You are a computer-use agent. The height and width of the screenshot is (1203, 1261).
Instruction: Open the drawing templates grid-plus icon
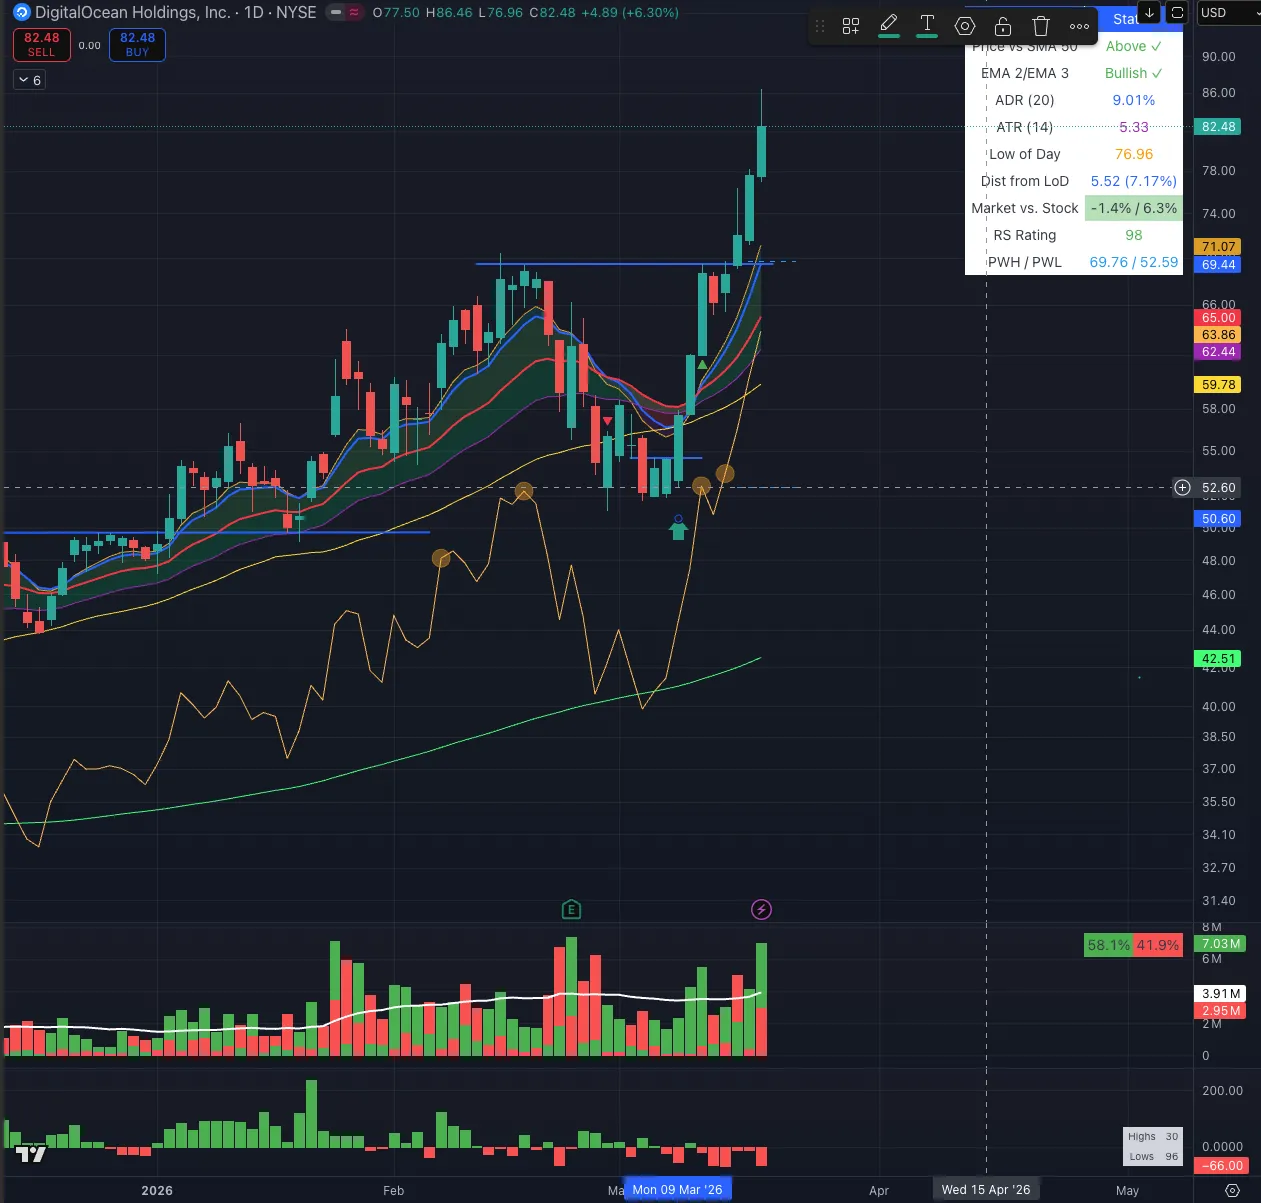pyautogui.click(x=851, y=27)
